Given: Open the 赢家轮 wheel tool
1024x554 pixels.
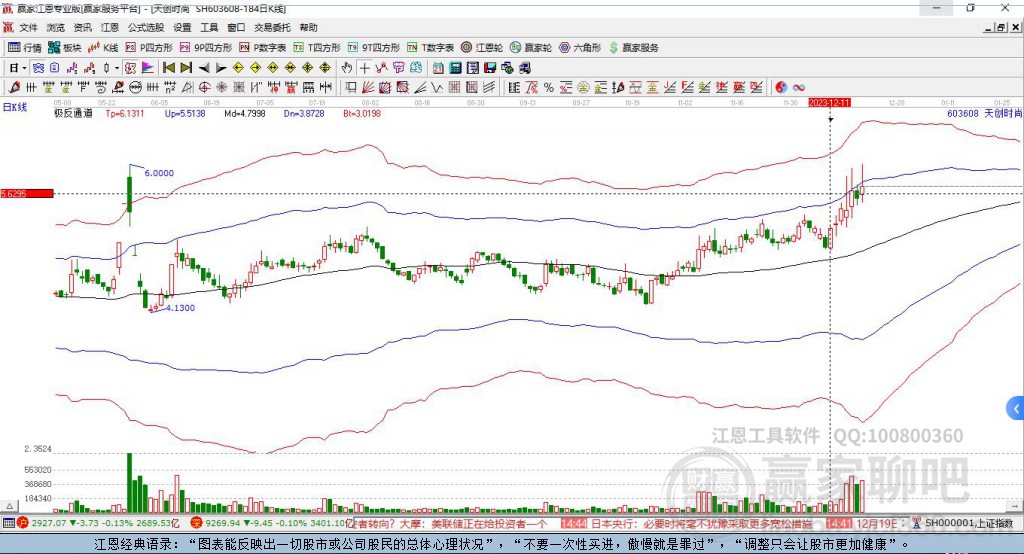Looking at the screenshot, I should click(x=531, y=48).
